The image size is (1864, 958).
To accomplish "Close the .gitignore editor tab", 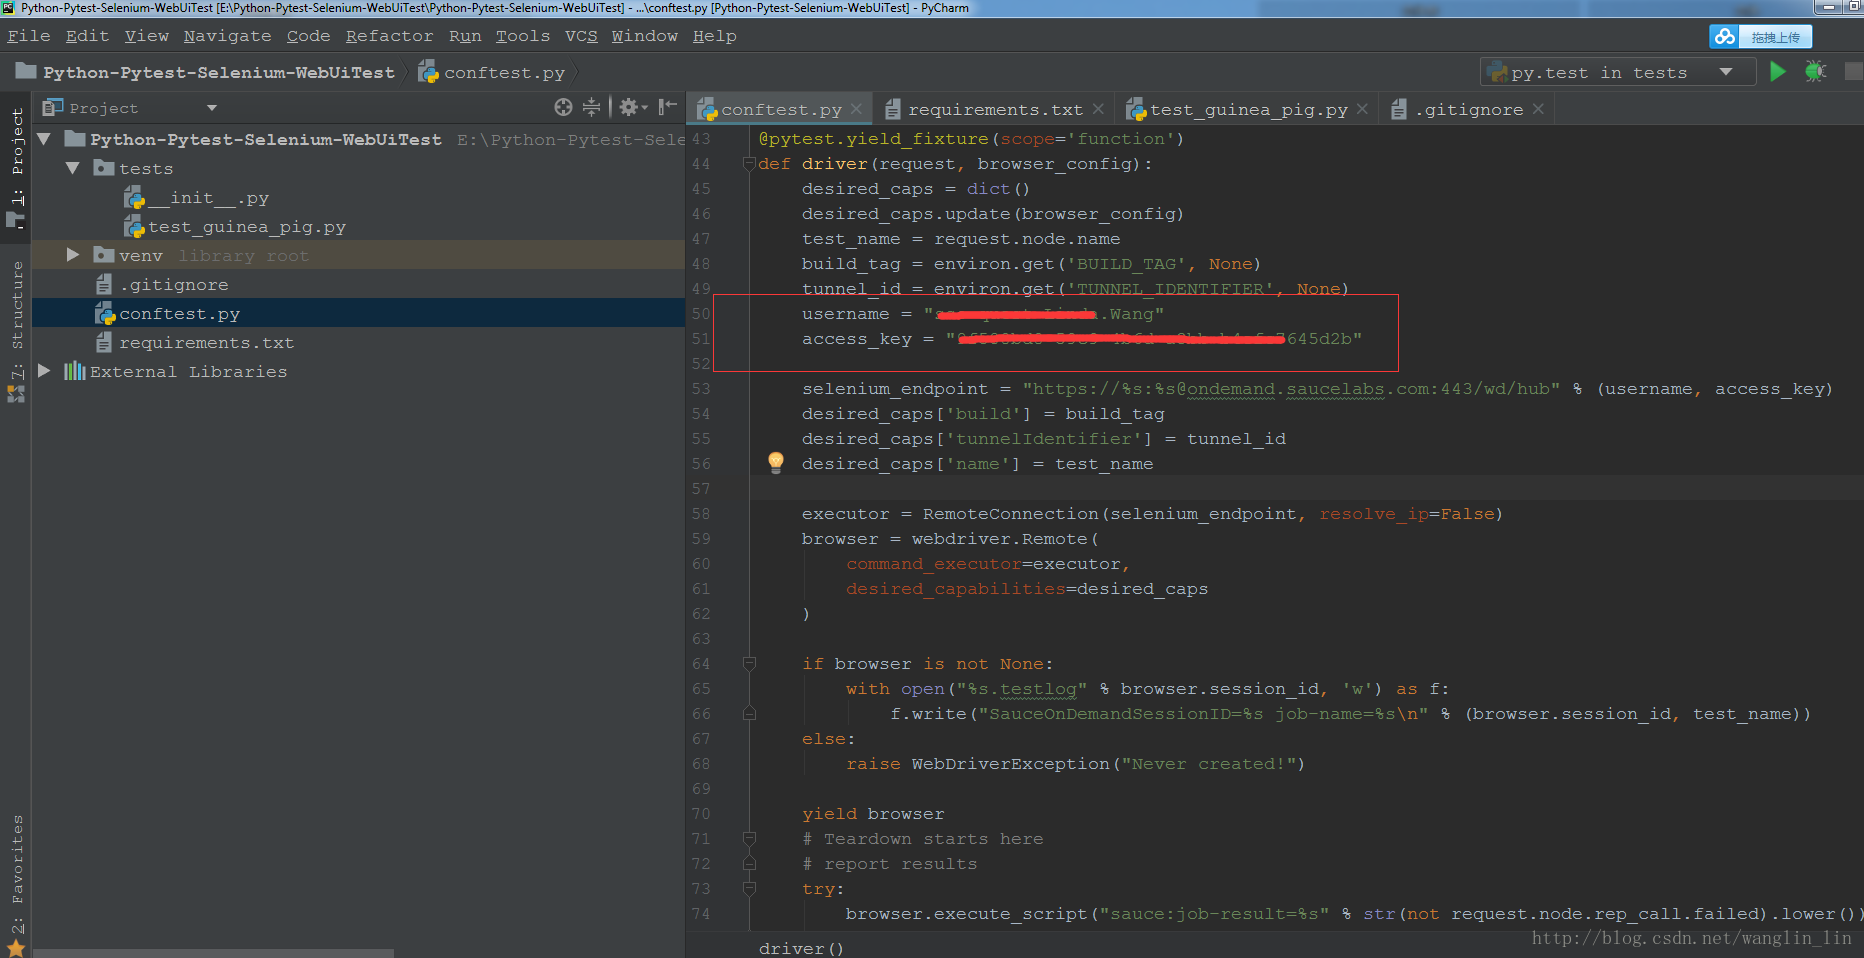I will pos(1538,109).
